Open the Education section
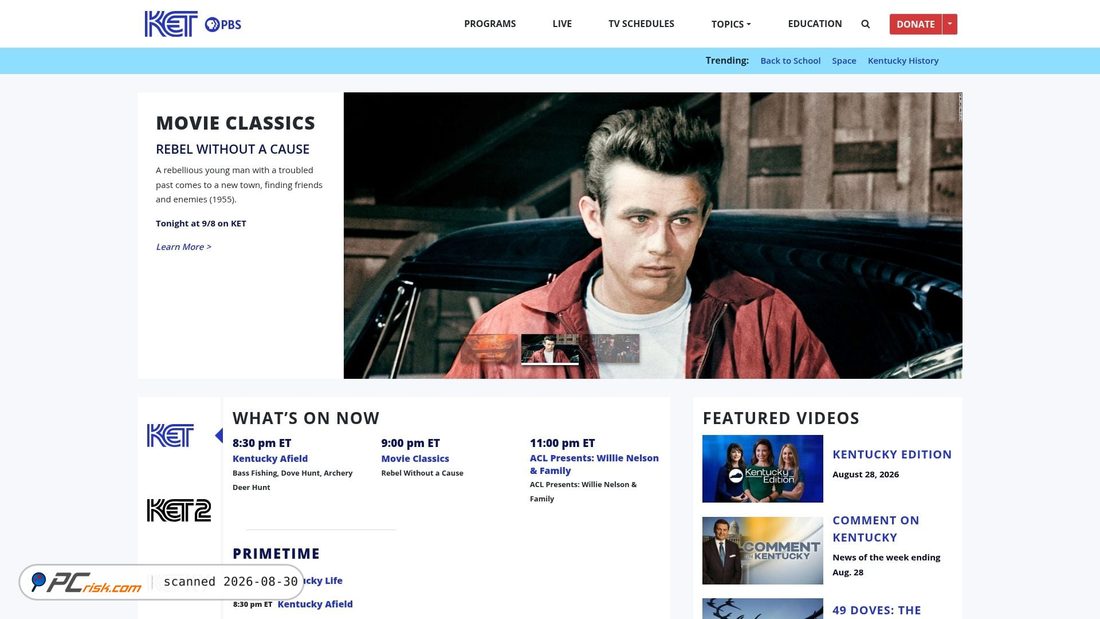This screenshot has height=619, width=1100. (814, 24)
